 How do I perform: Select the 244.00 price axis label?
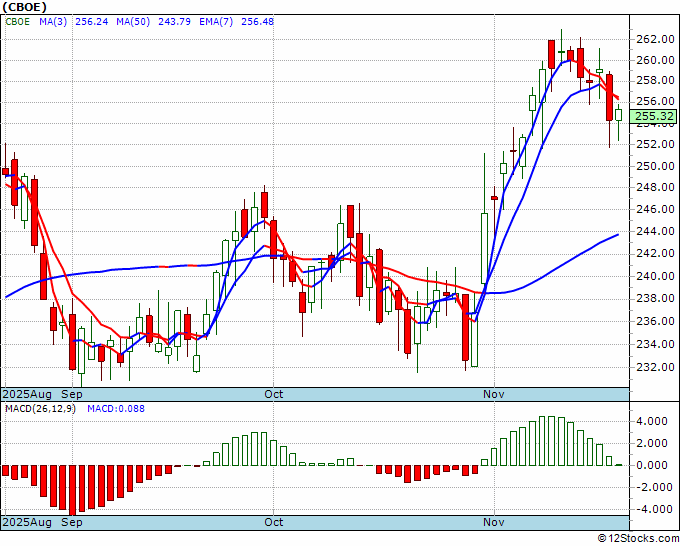click(655, 232)
